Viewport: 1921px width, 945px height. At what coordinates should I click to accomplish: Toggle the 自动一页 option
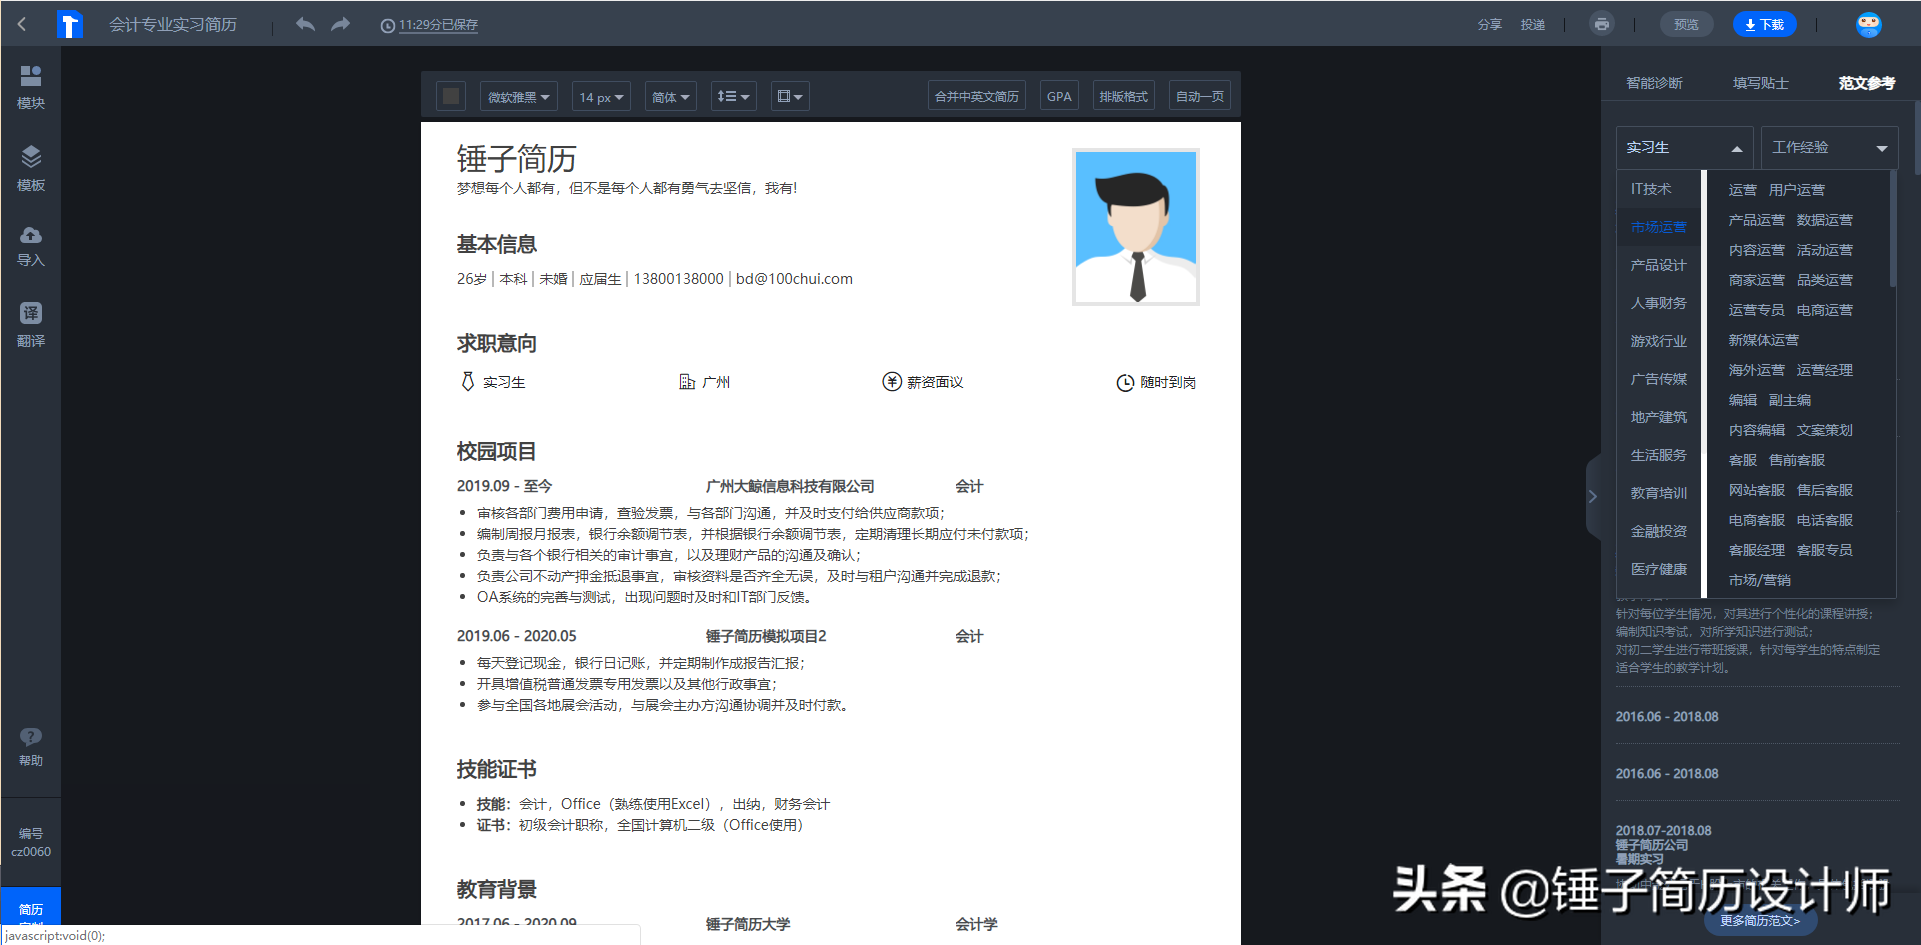(1199, 97)
